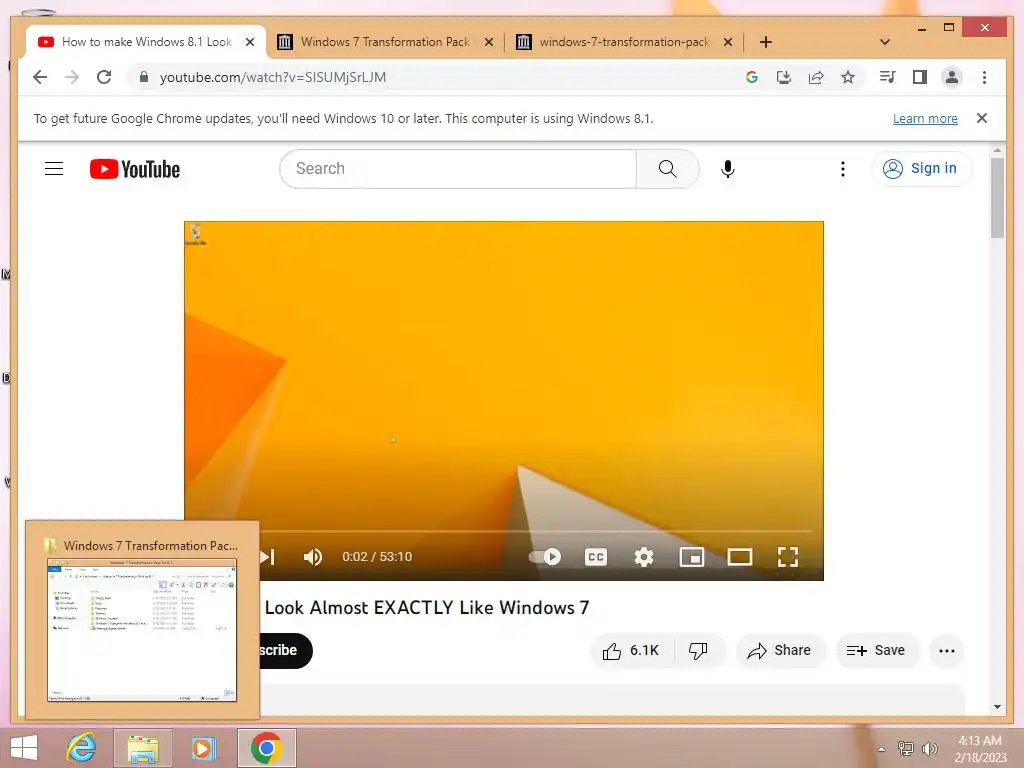1024x768 pixels.
Task: Enable miniplayer mode
Action: click(692, 556)
